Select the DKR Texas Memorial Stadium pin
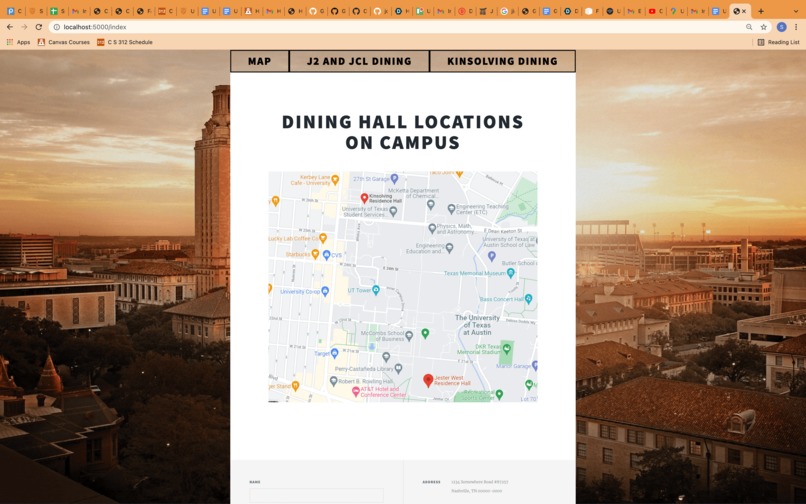The width and height of the screenshot is (806, 504). [506, 349]
